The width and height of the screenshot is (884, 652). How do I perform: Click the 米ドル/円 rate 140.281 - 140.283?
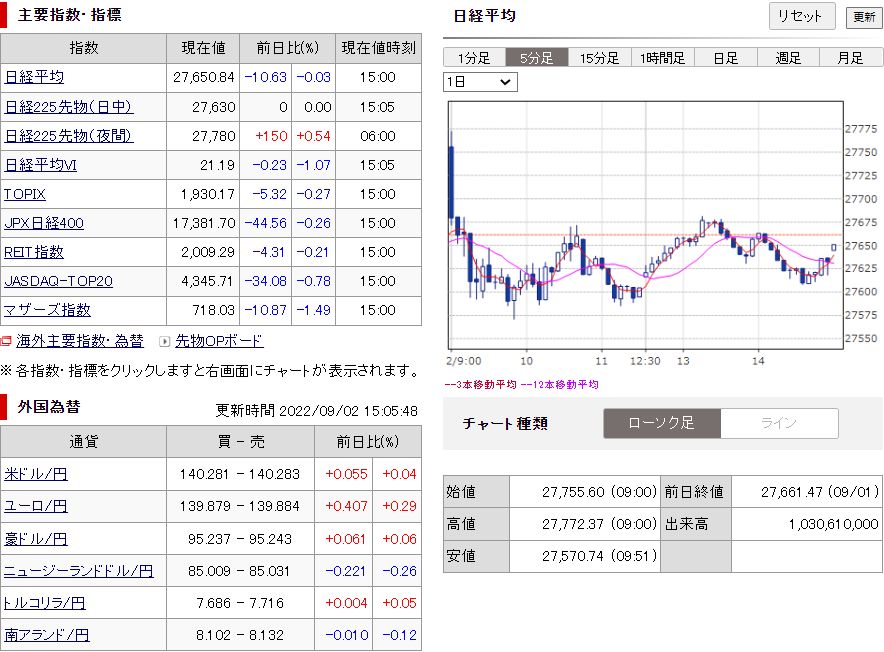point(240,474)
